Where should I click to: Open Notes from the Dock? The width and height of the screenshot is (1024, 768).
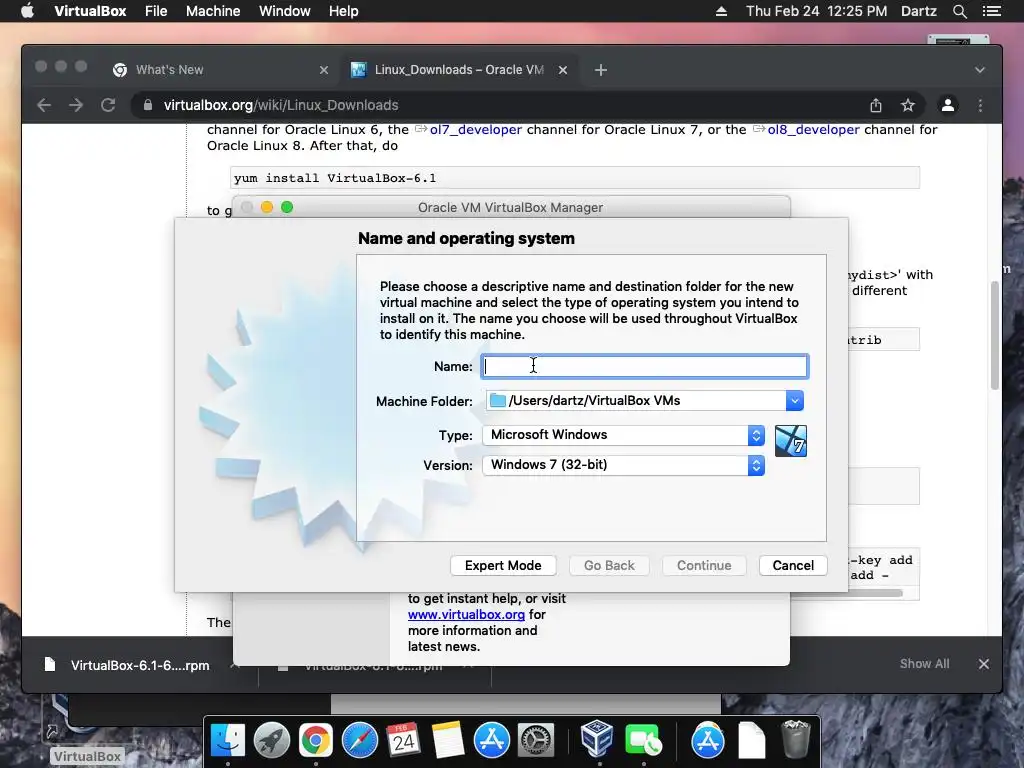point(447,741)
